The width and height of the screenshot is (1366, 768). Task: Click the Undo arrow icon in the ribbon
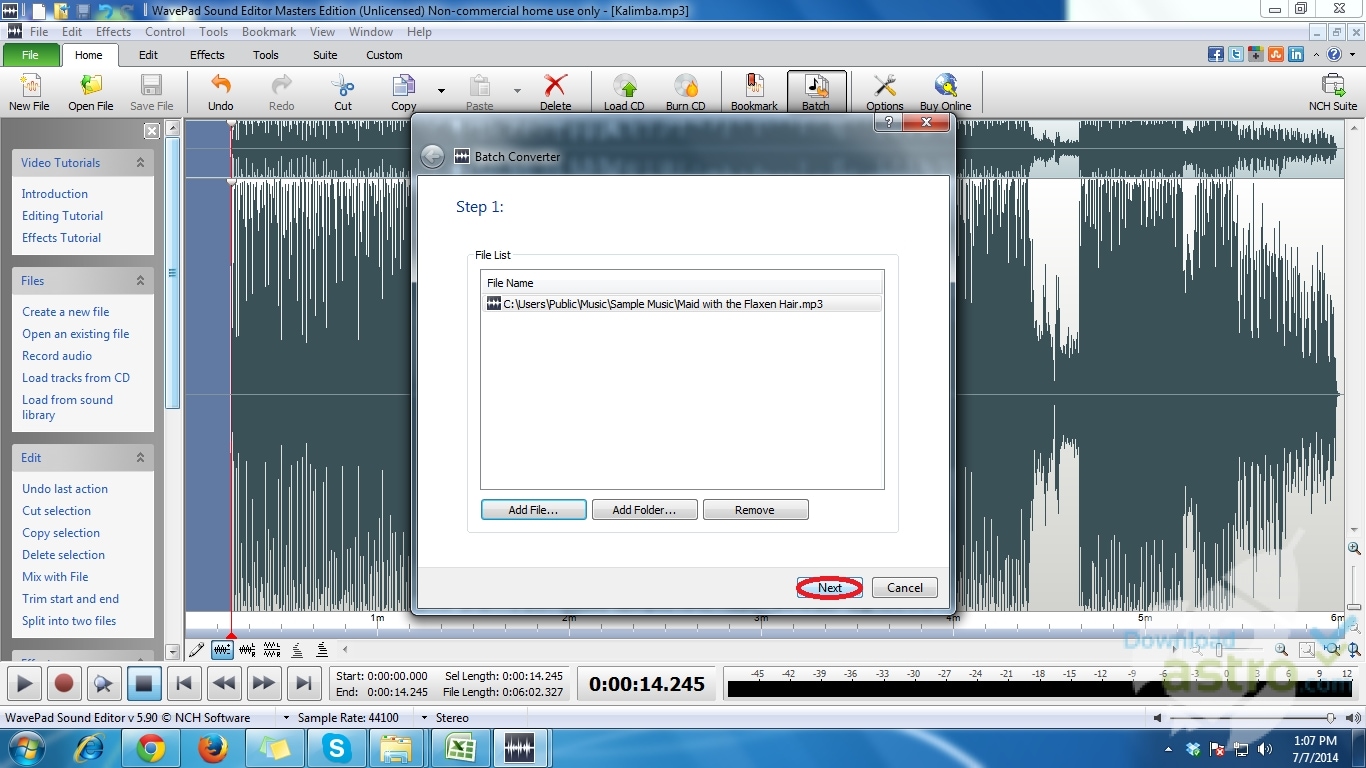(x=221, y=86)
